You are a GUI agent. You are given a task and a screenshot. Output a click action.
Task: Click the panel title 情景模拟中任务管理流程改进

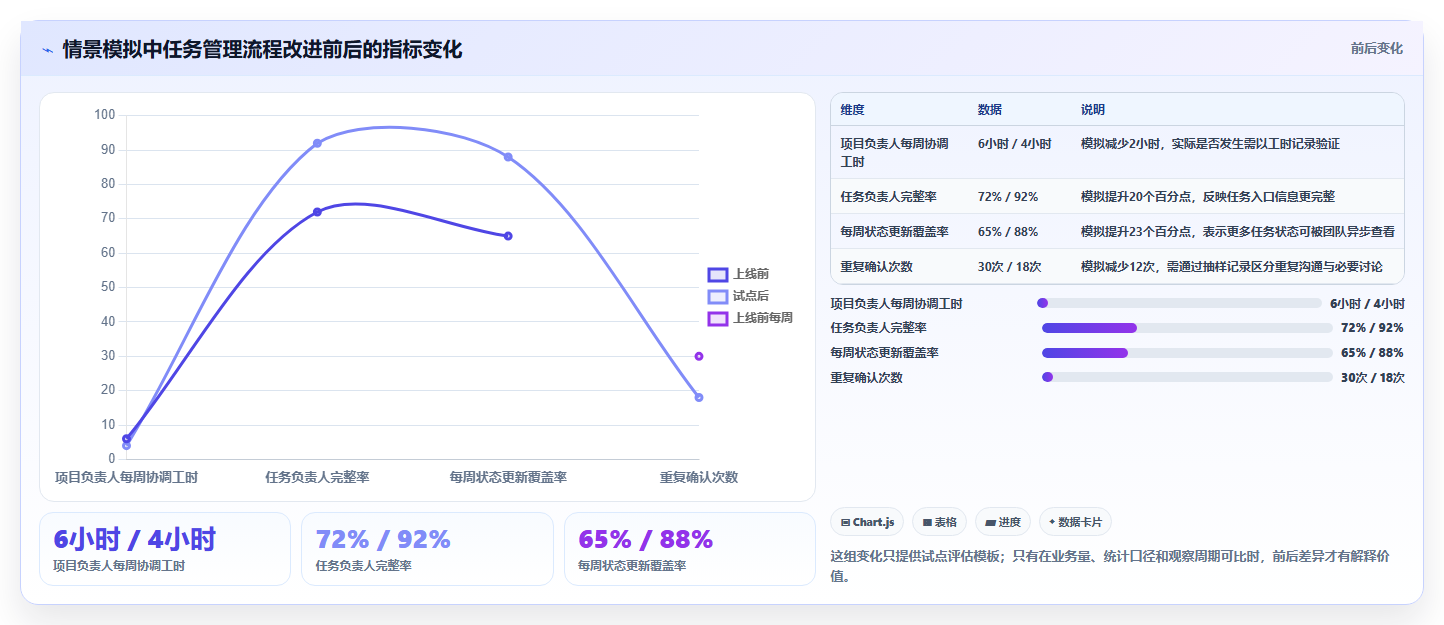262,50
